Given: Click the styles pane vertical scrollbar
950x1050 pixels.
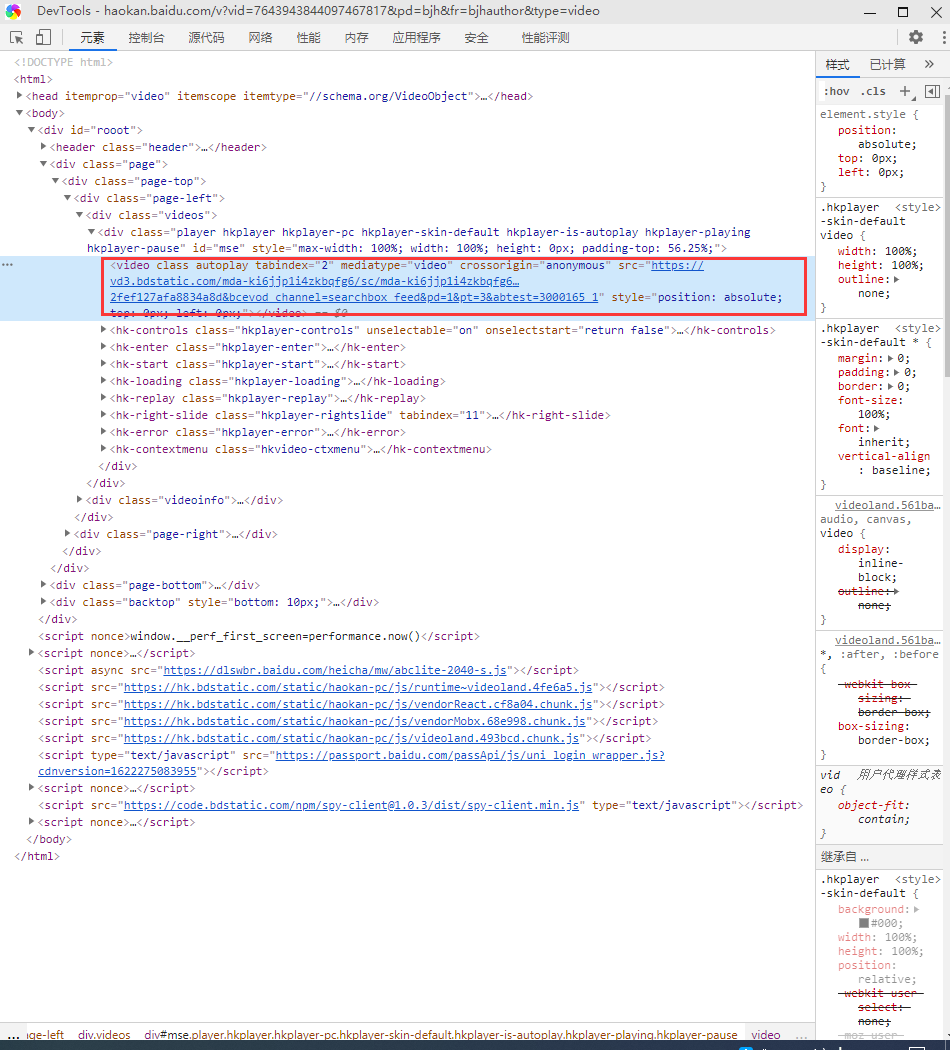Looking at the screenshot, I should pyautogui.click(x=946, y=234).
